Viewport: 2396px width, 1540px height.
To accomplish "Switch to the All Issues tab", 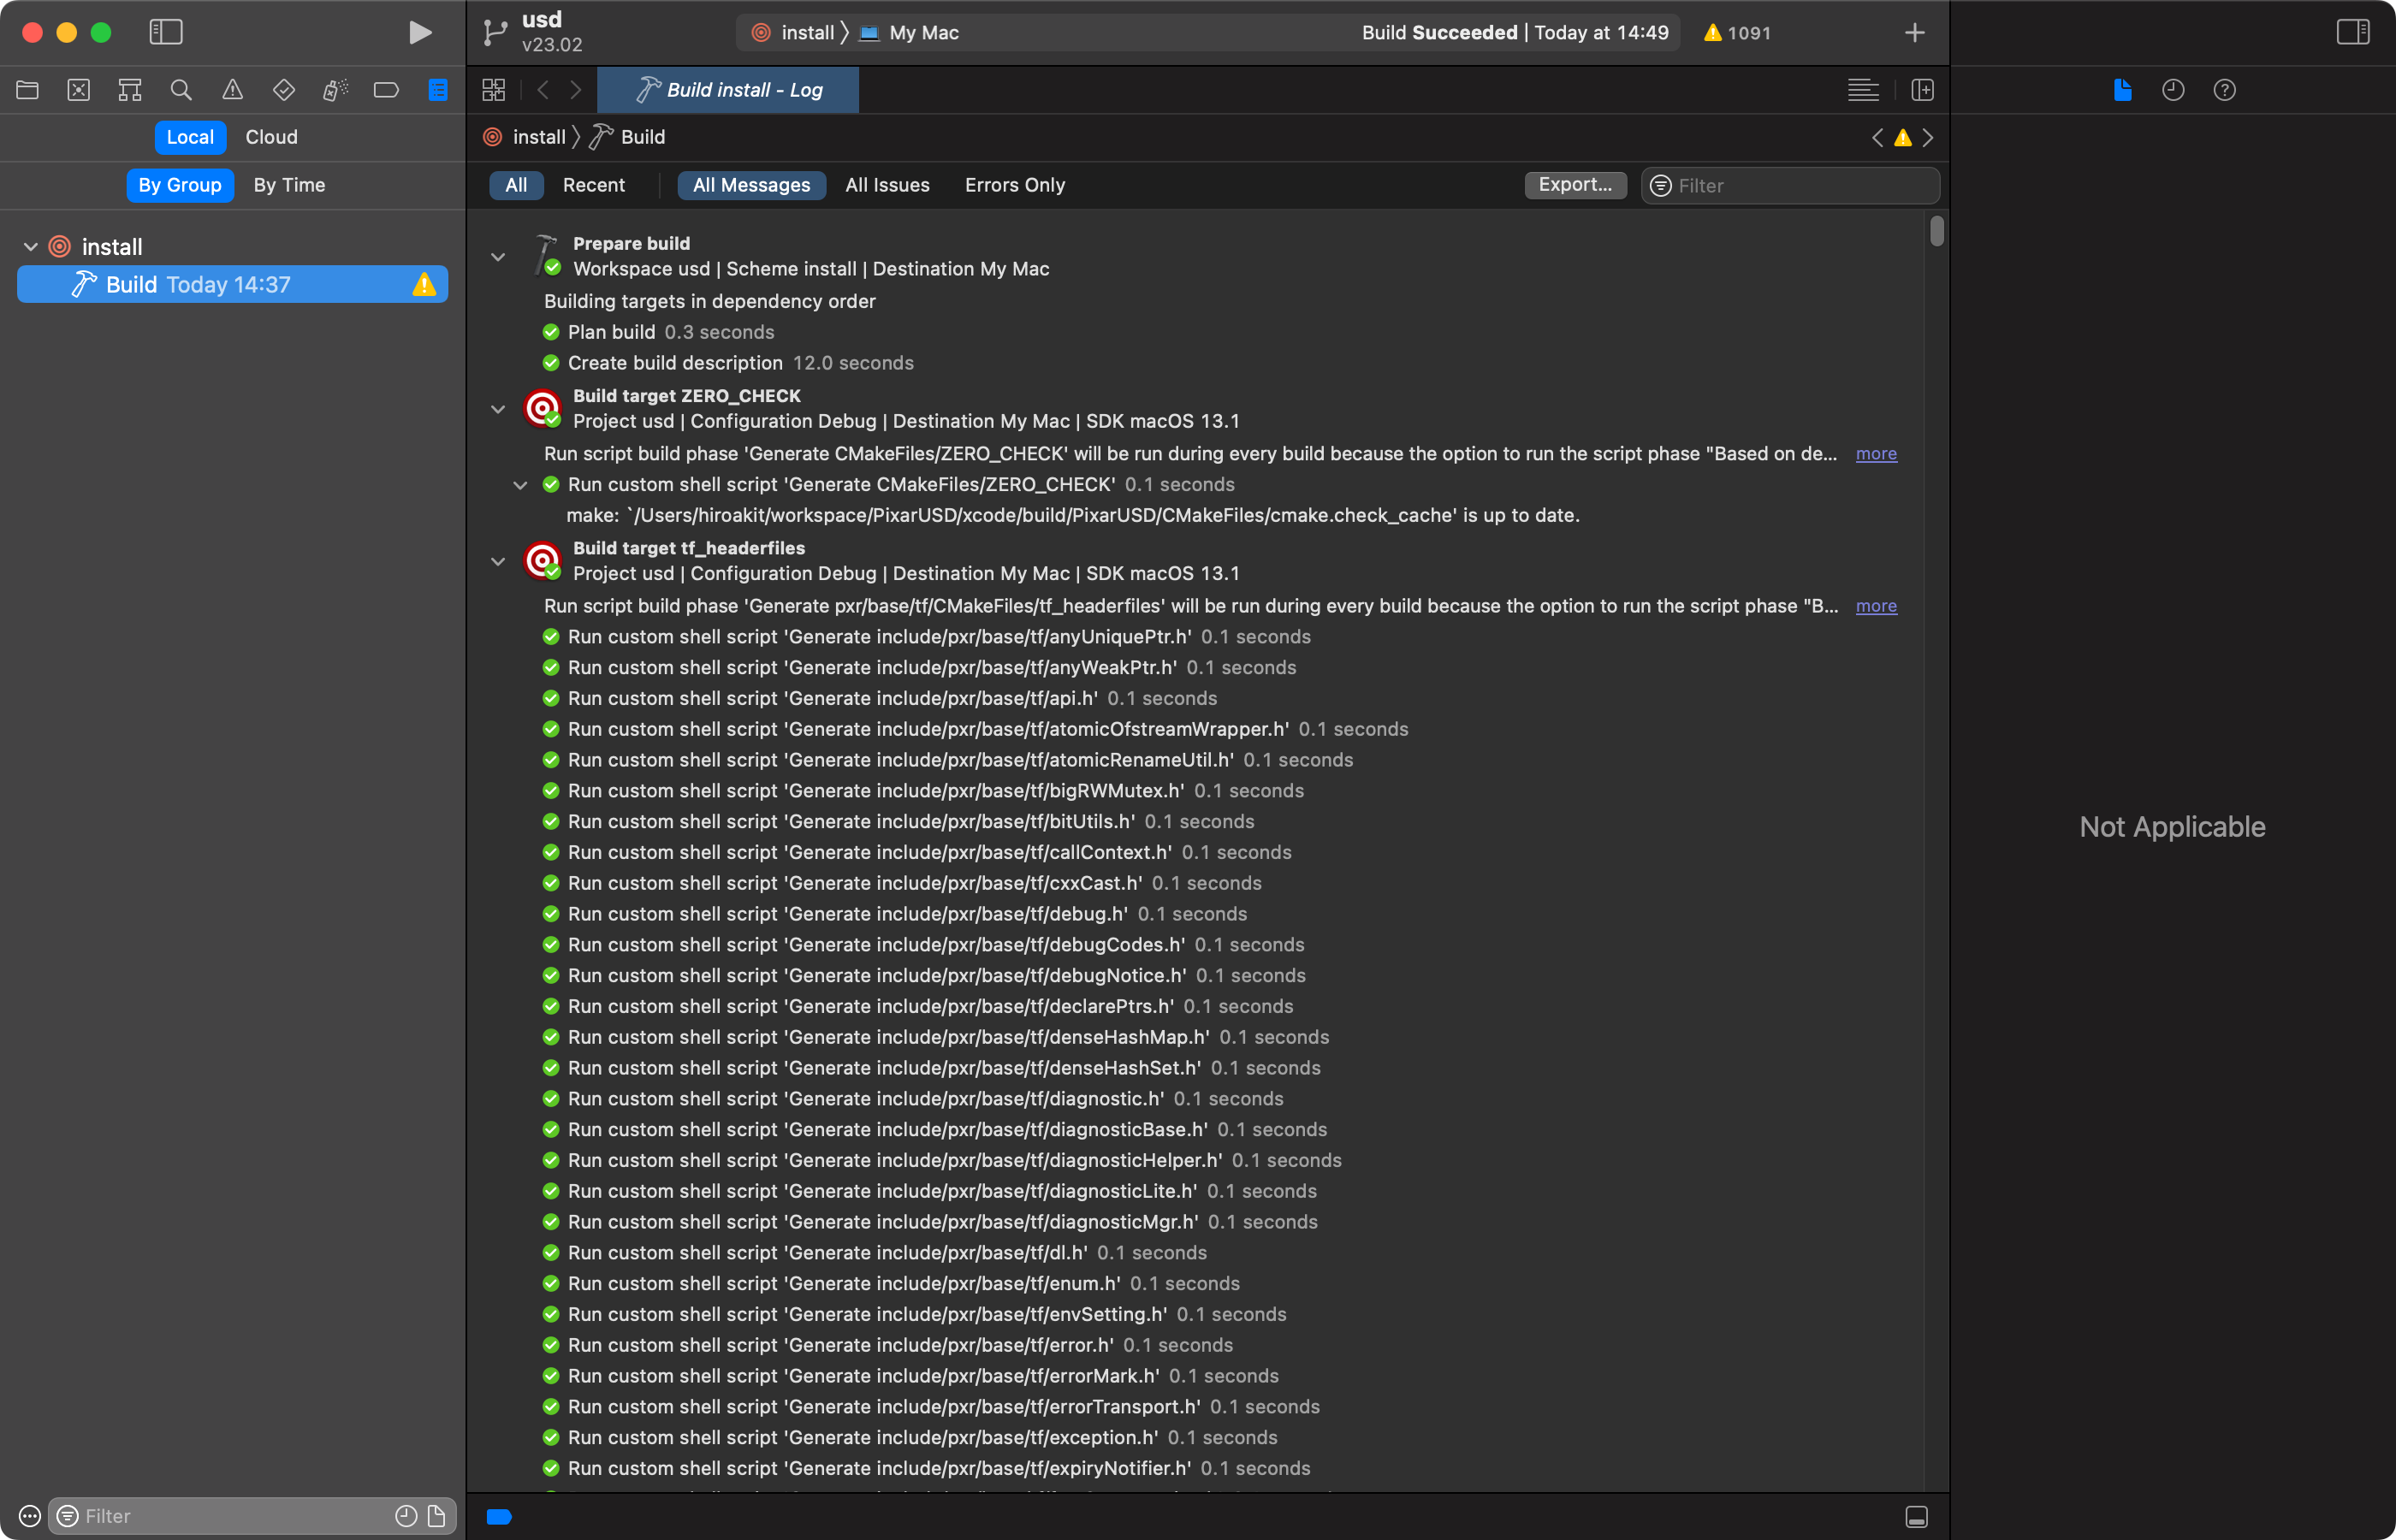I will point(886,185).
